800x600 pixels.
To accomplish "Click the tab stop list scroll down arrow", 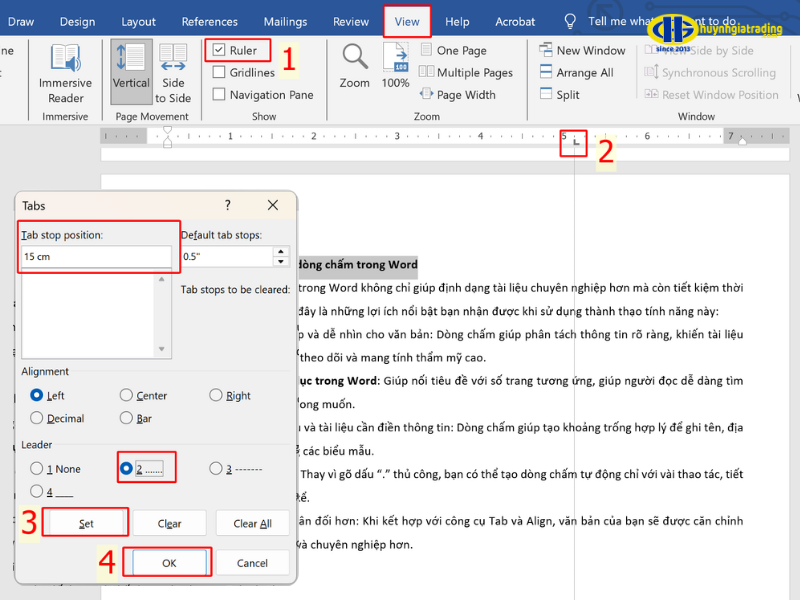I will 162,349.
